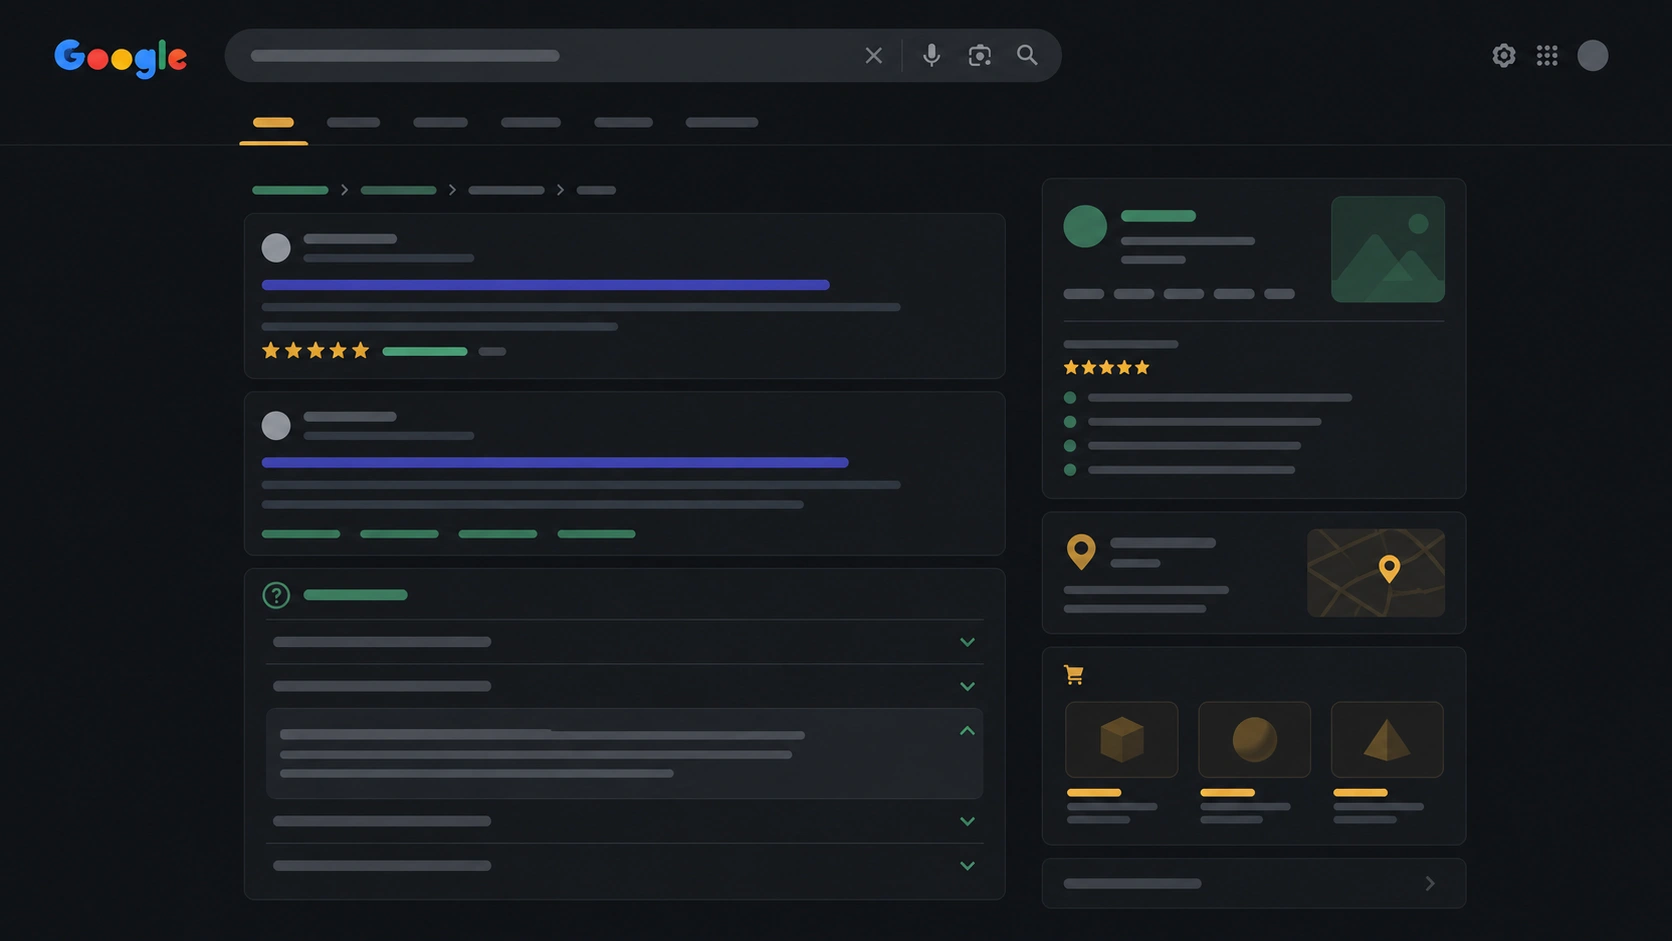Expand the second FAQ question chevron

(967, 686)
